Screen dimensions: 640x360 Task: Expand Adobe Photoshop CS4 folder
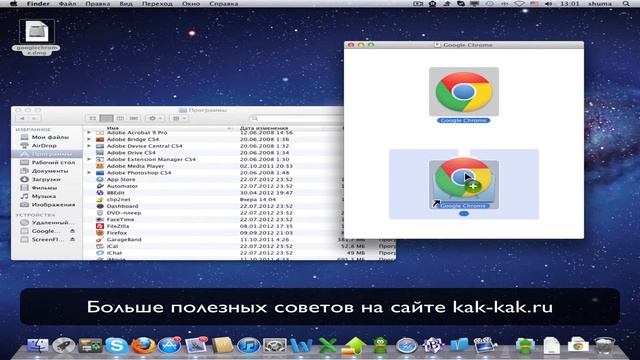click(89, 173)
